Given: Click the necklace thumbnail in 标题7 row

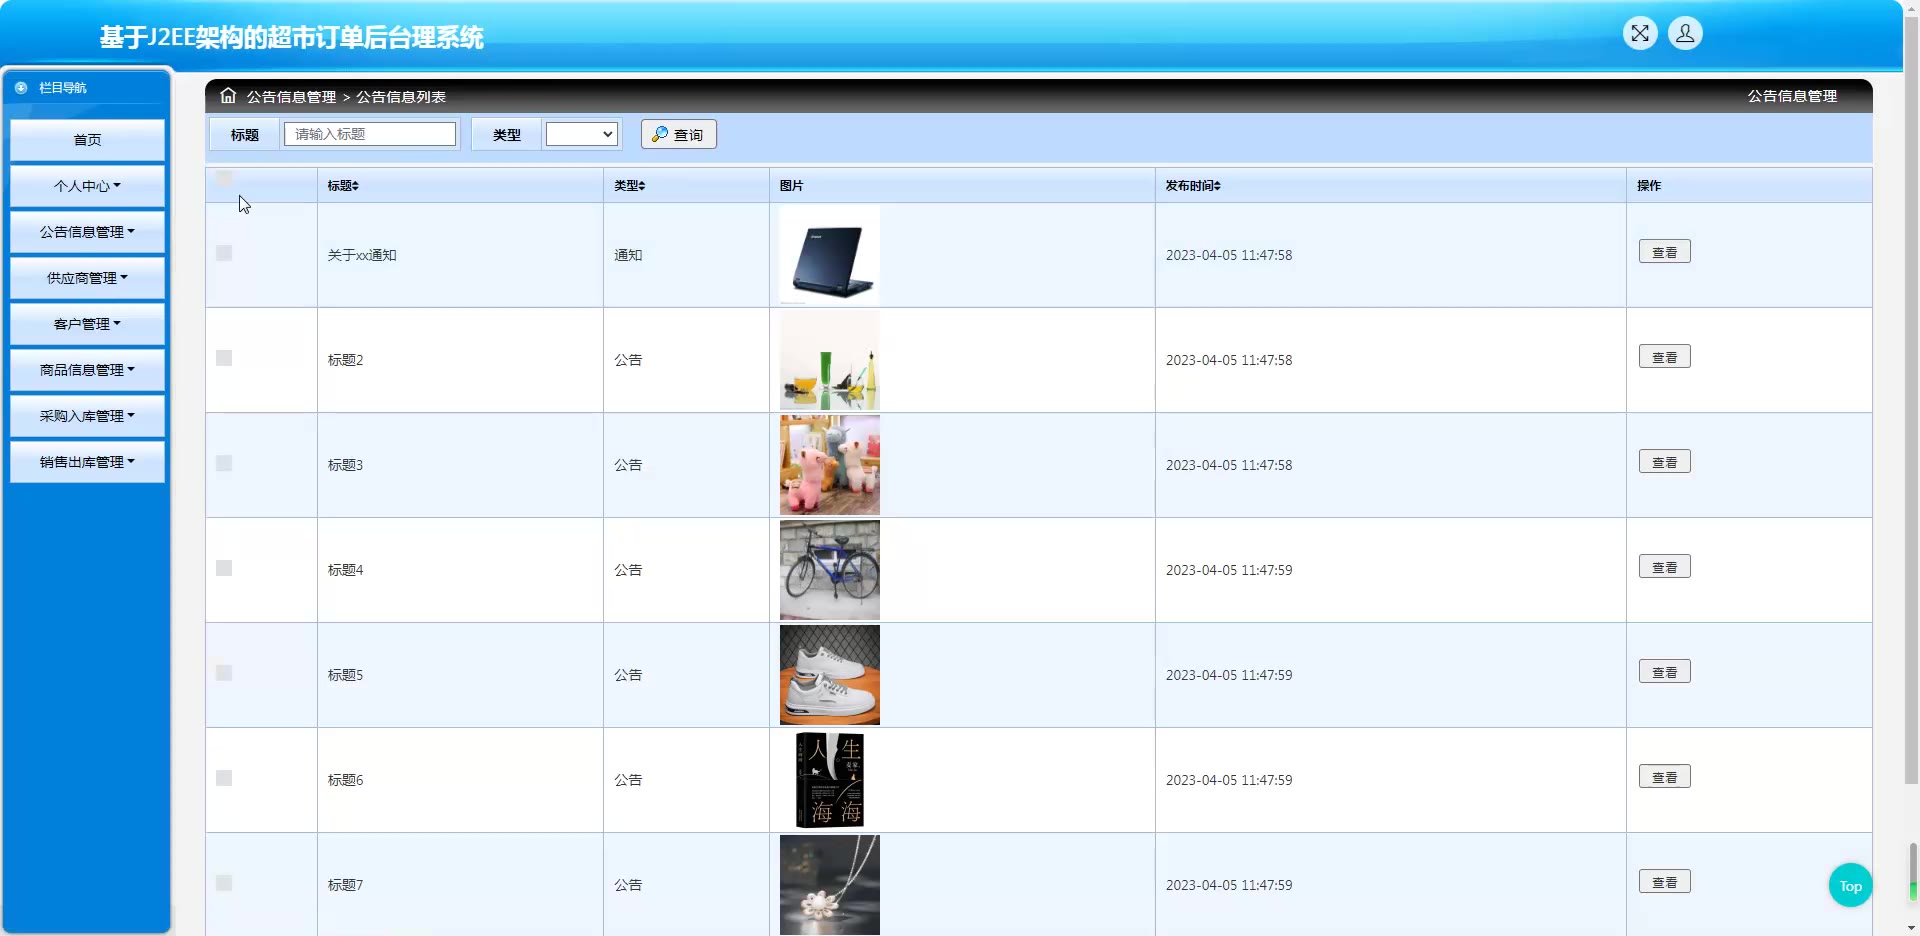Looking at the screenshot, I should [830, 885].
